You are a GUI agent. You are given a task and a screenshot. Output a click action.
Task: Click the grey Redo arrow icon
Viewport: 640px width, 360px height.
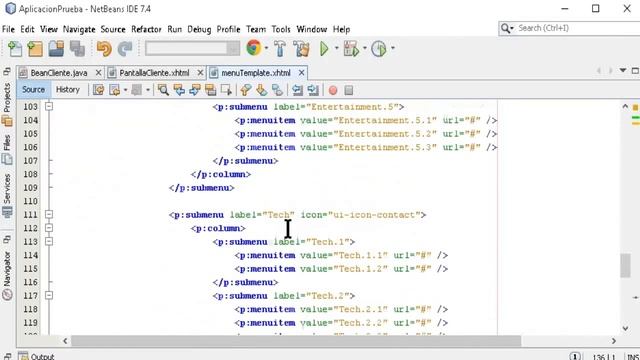tap(125, 49)
